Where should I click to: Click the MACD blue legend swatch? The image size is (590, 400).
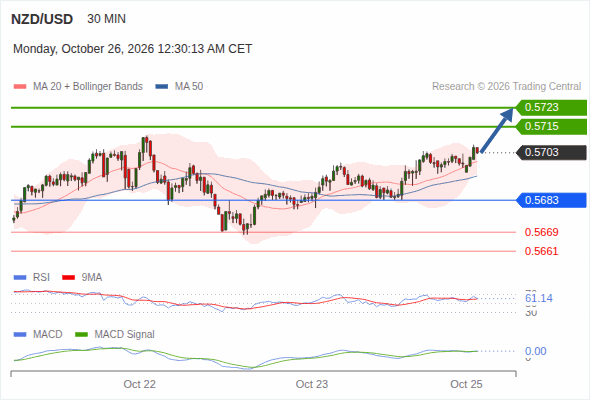[x=20, y=335]
